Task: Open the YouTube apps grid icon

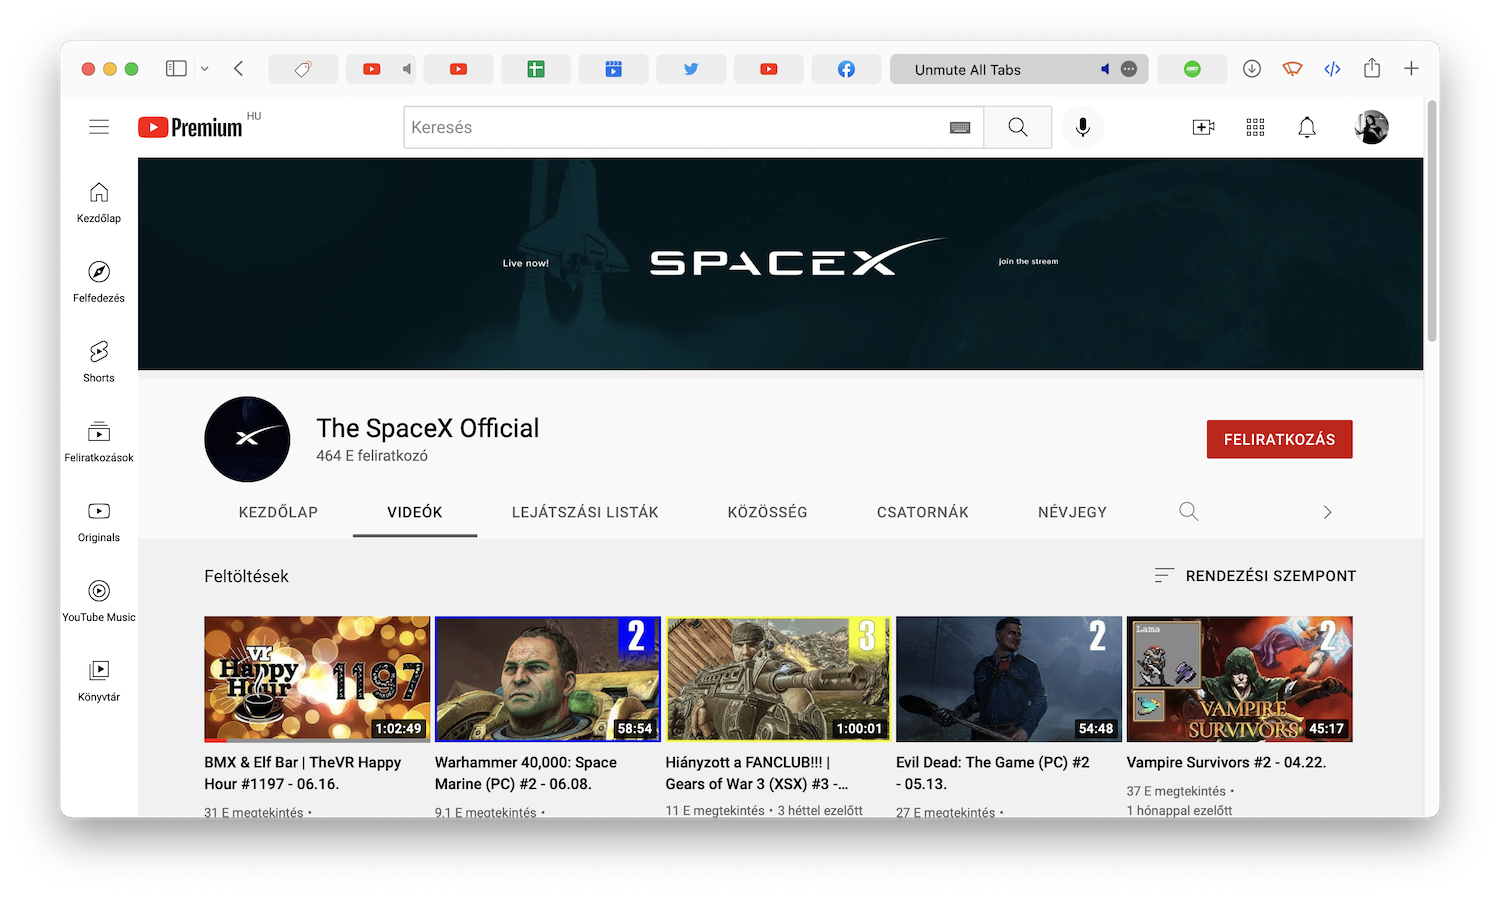Action: pos(1255,127)
